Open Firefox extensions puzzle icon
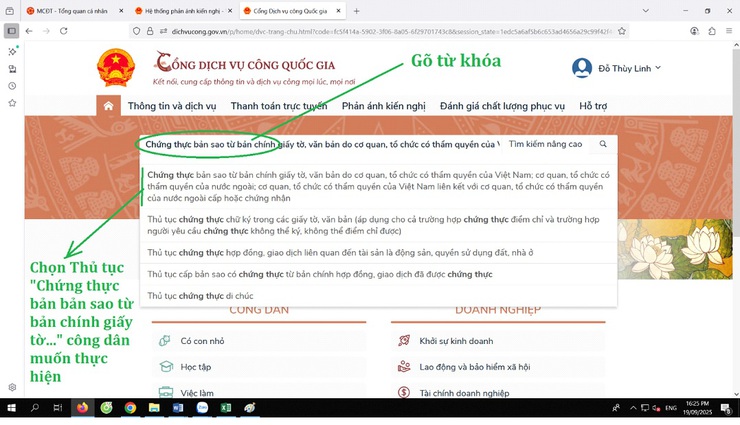 712,31
